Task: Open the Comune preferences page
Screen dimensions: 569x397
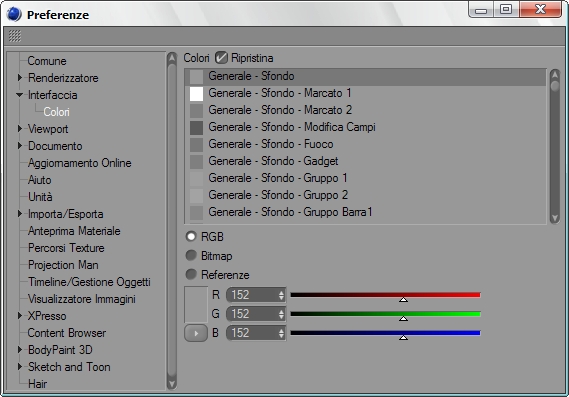Action: tap(47, 61)
